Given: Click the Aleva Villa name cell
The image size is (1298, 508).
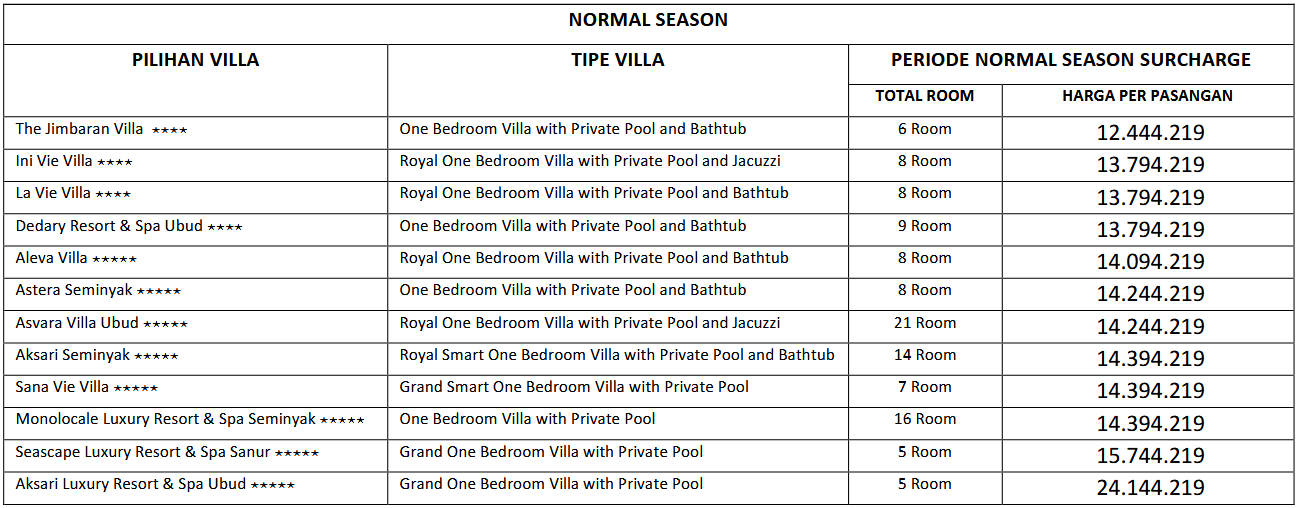Looking at the screenshot, I should (x=76, y=258).
